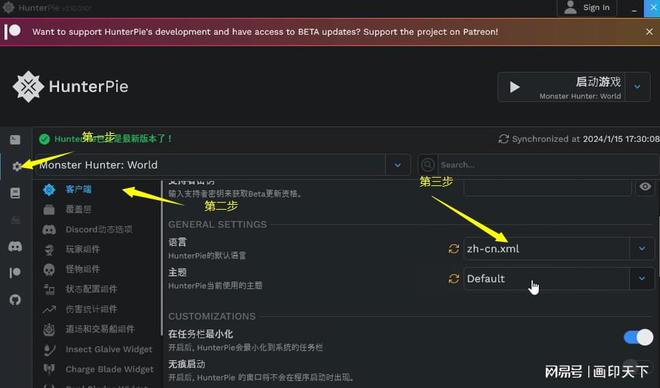Focus the supporter key input field

pos(547,188)
